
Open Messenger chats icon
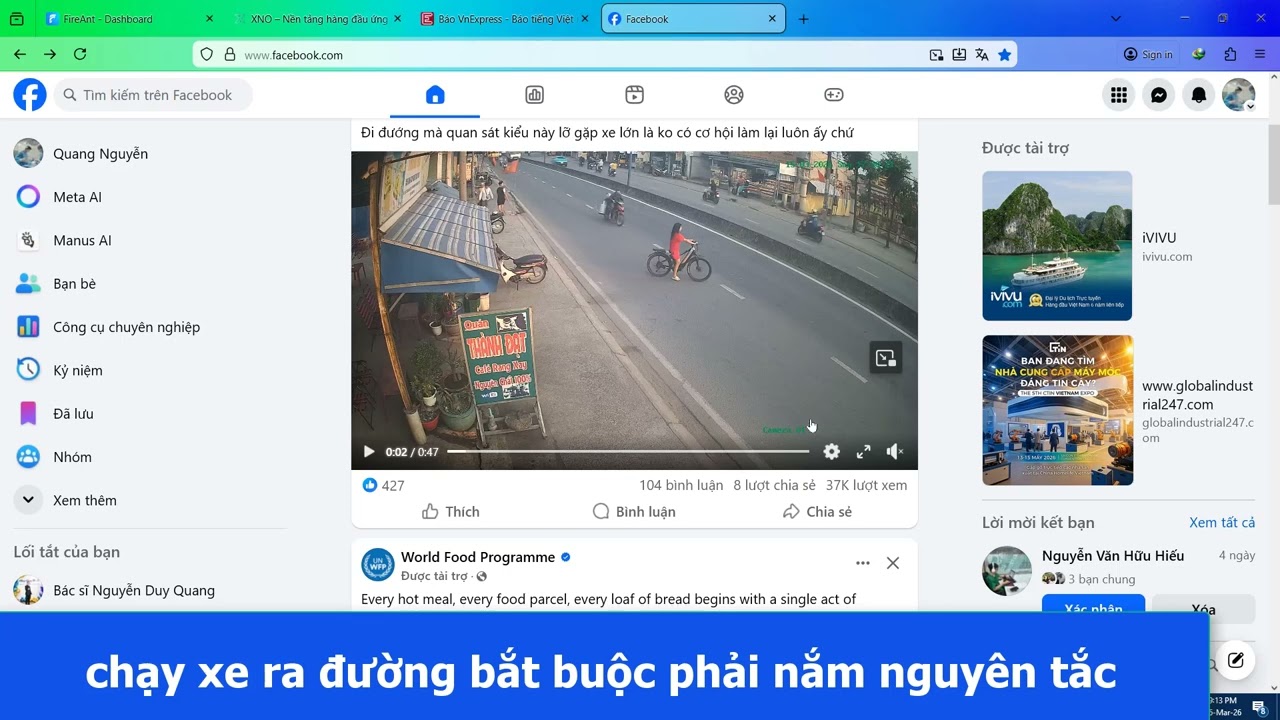1159,95
